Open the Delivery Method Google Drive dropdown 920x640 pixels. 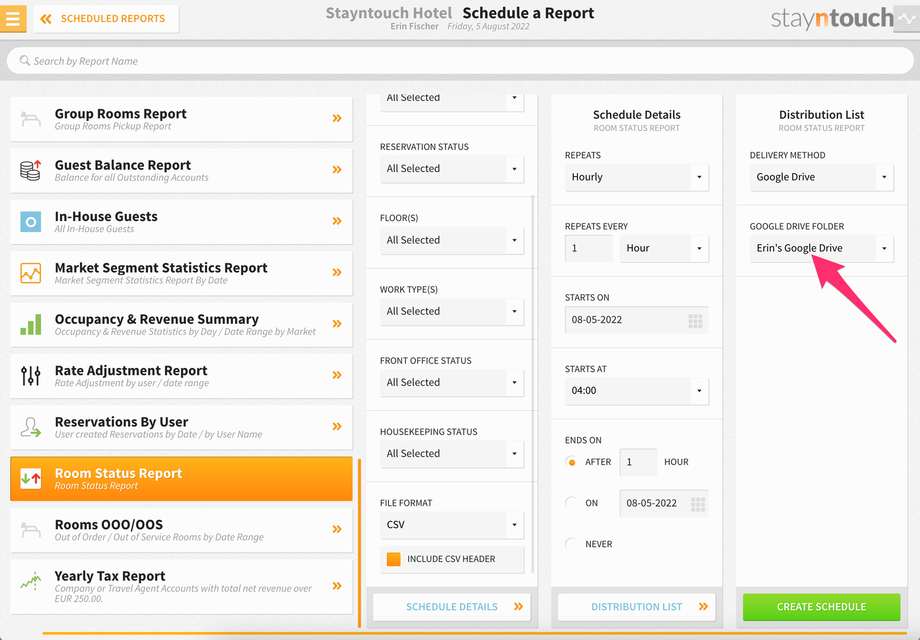(x=821, y=177)
